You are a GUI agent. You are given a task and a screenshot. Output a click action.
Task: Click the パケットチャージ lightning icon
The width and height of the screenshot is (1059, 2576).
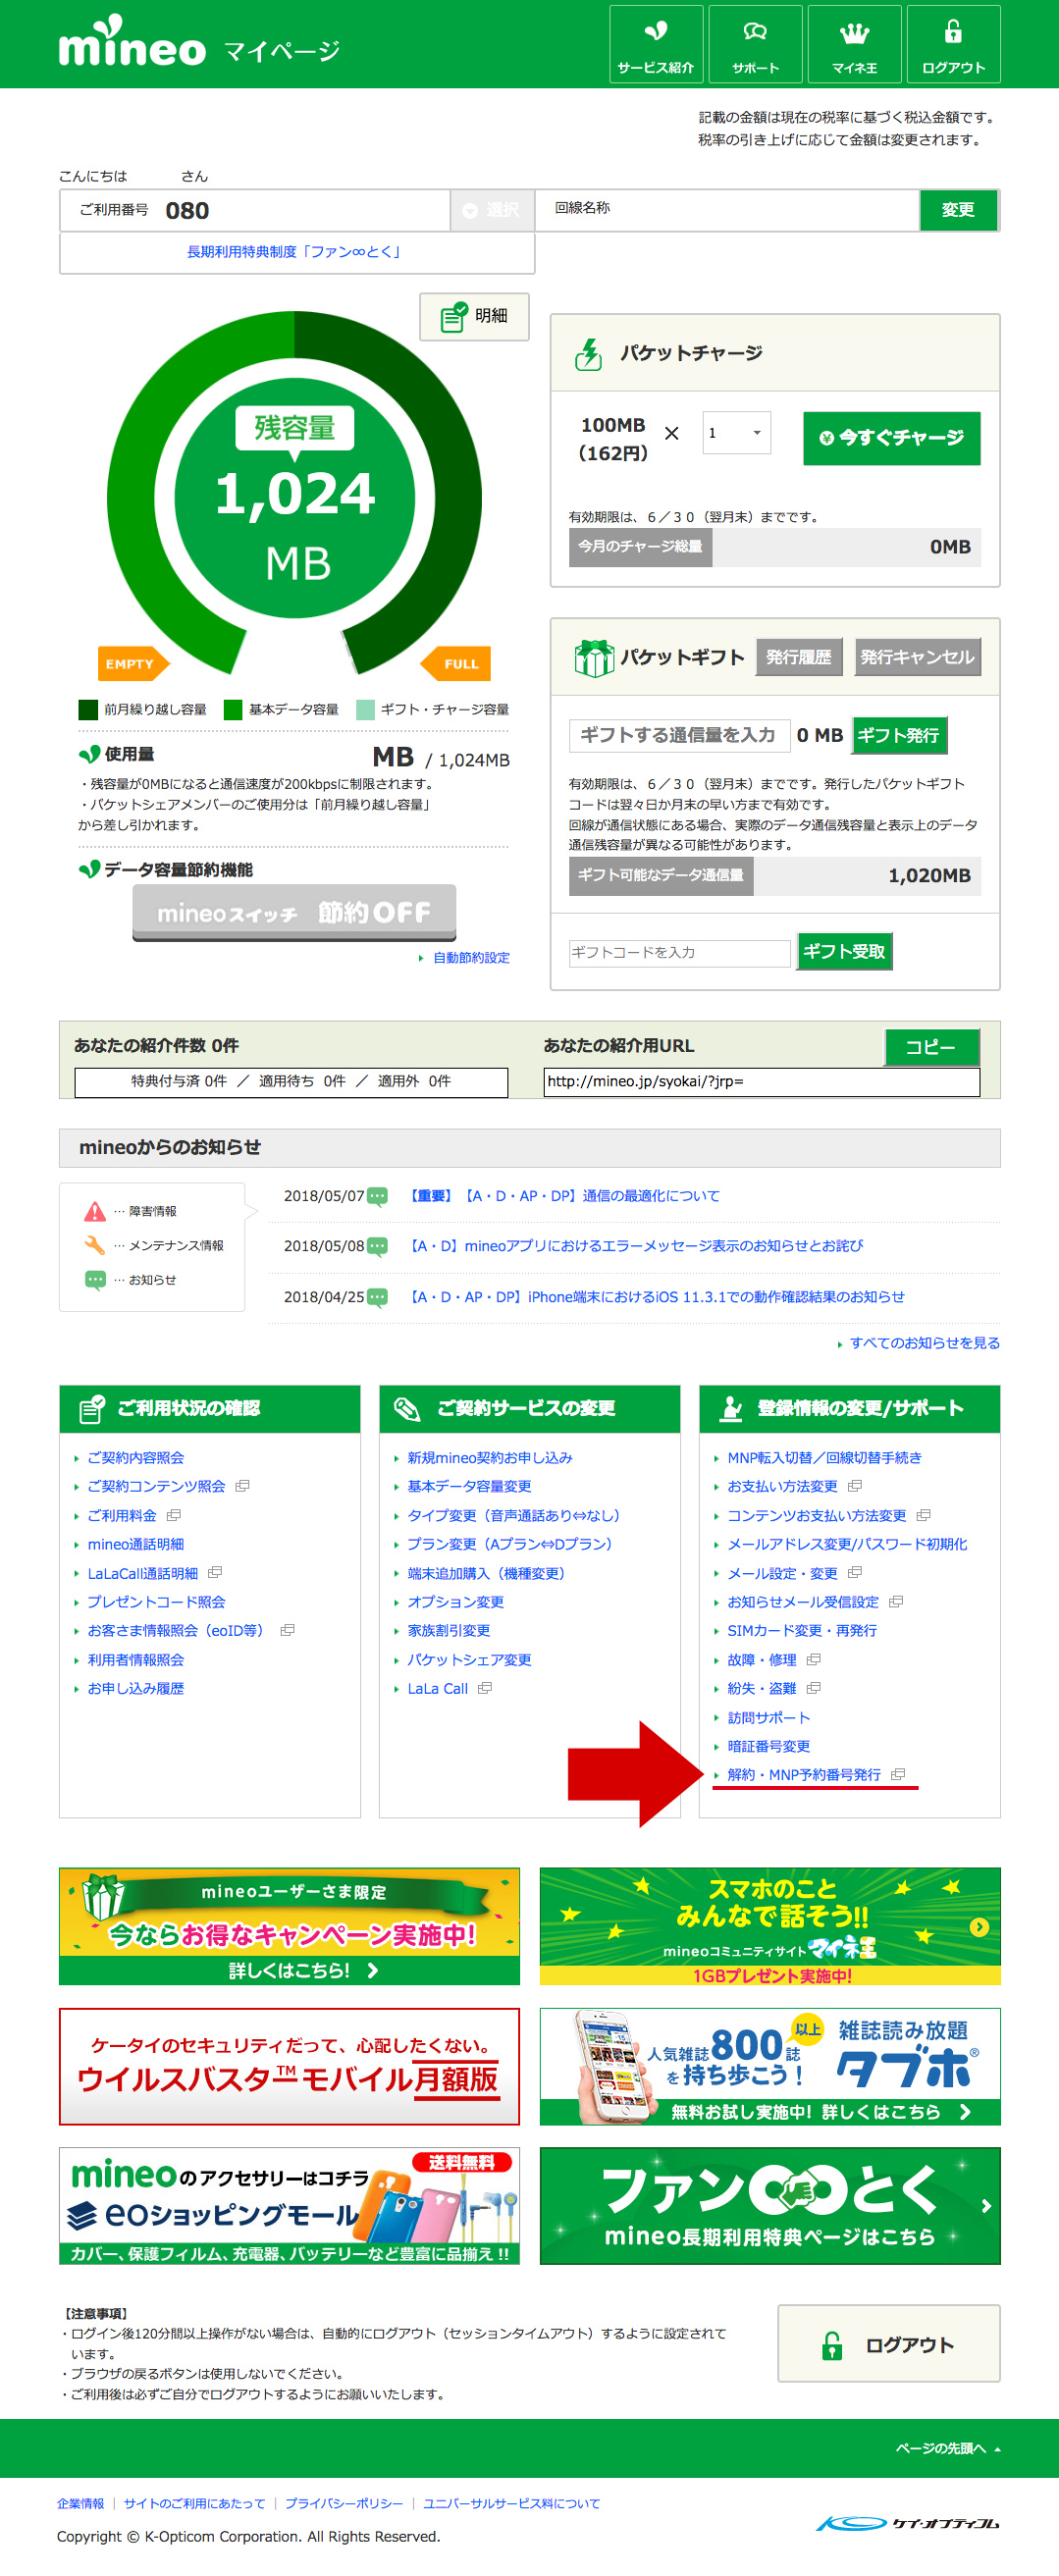pos(588,353)
